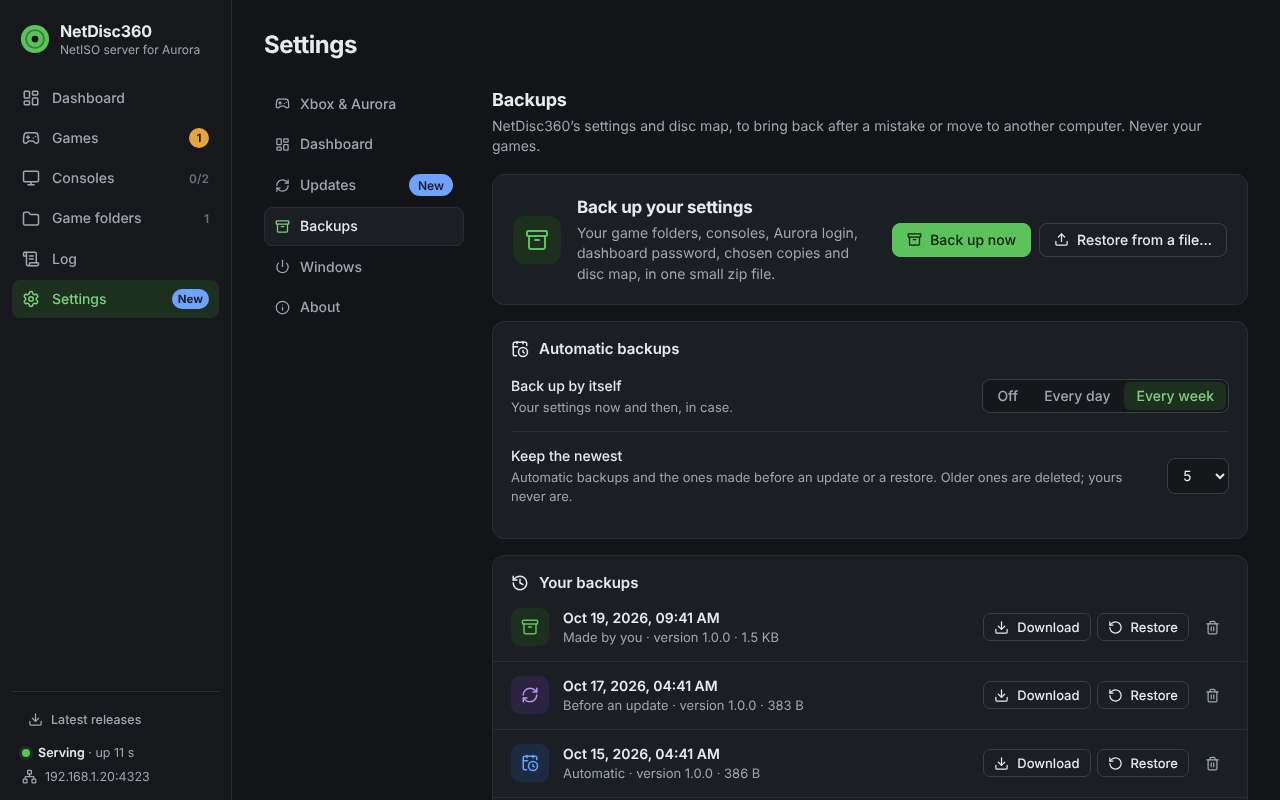Image resolution: width=1280 pixels, height=800 pixels.
Task: Open the Keep the newest dropdown
Action: click(1198, 476)
